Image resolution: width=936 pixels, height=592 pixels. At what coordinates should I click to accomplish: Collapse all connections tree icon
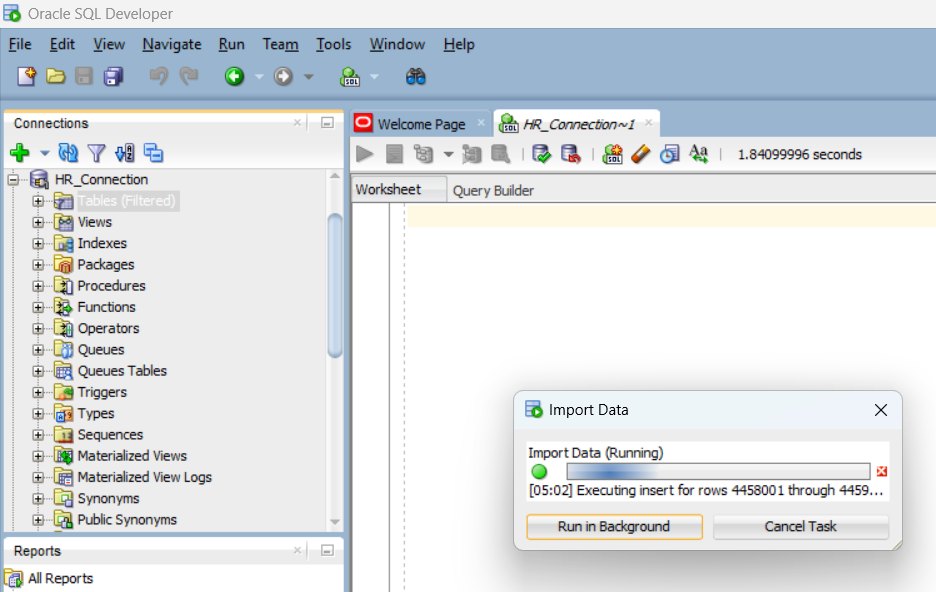coord(153,153)
